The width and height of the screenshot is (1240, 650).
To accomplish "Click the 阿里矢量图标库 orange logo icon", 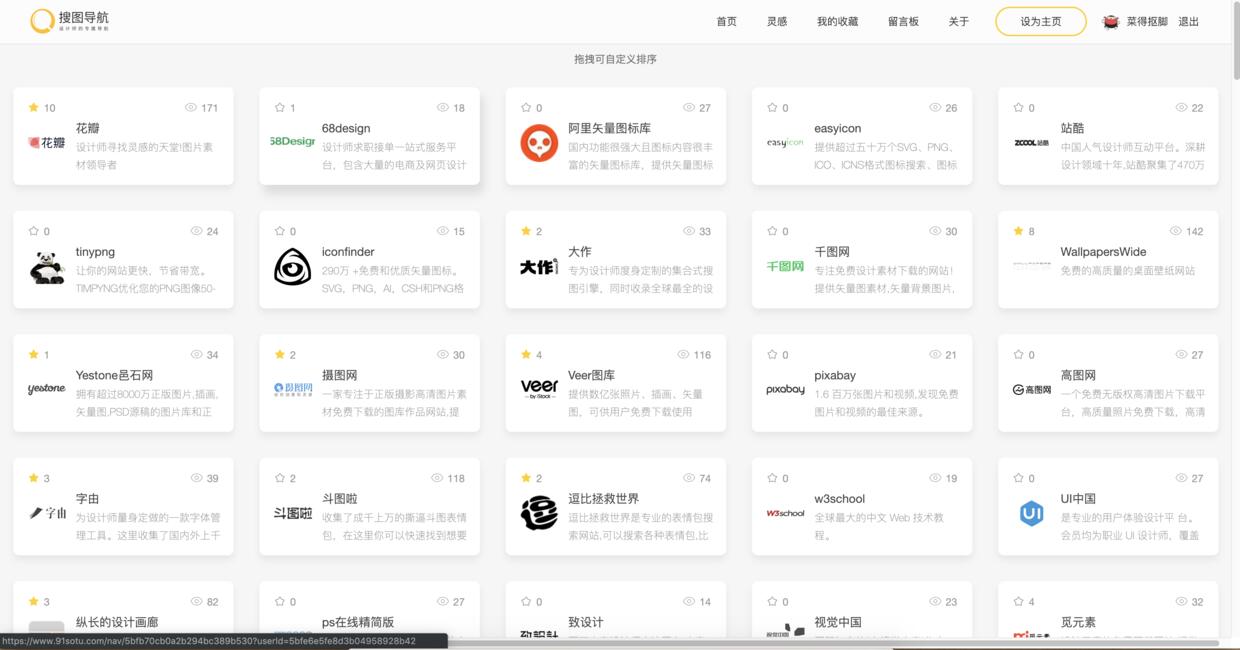I will tap(539, 143).
